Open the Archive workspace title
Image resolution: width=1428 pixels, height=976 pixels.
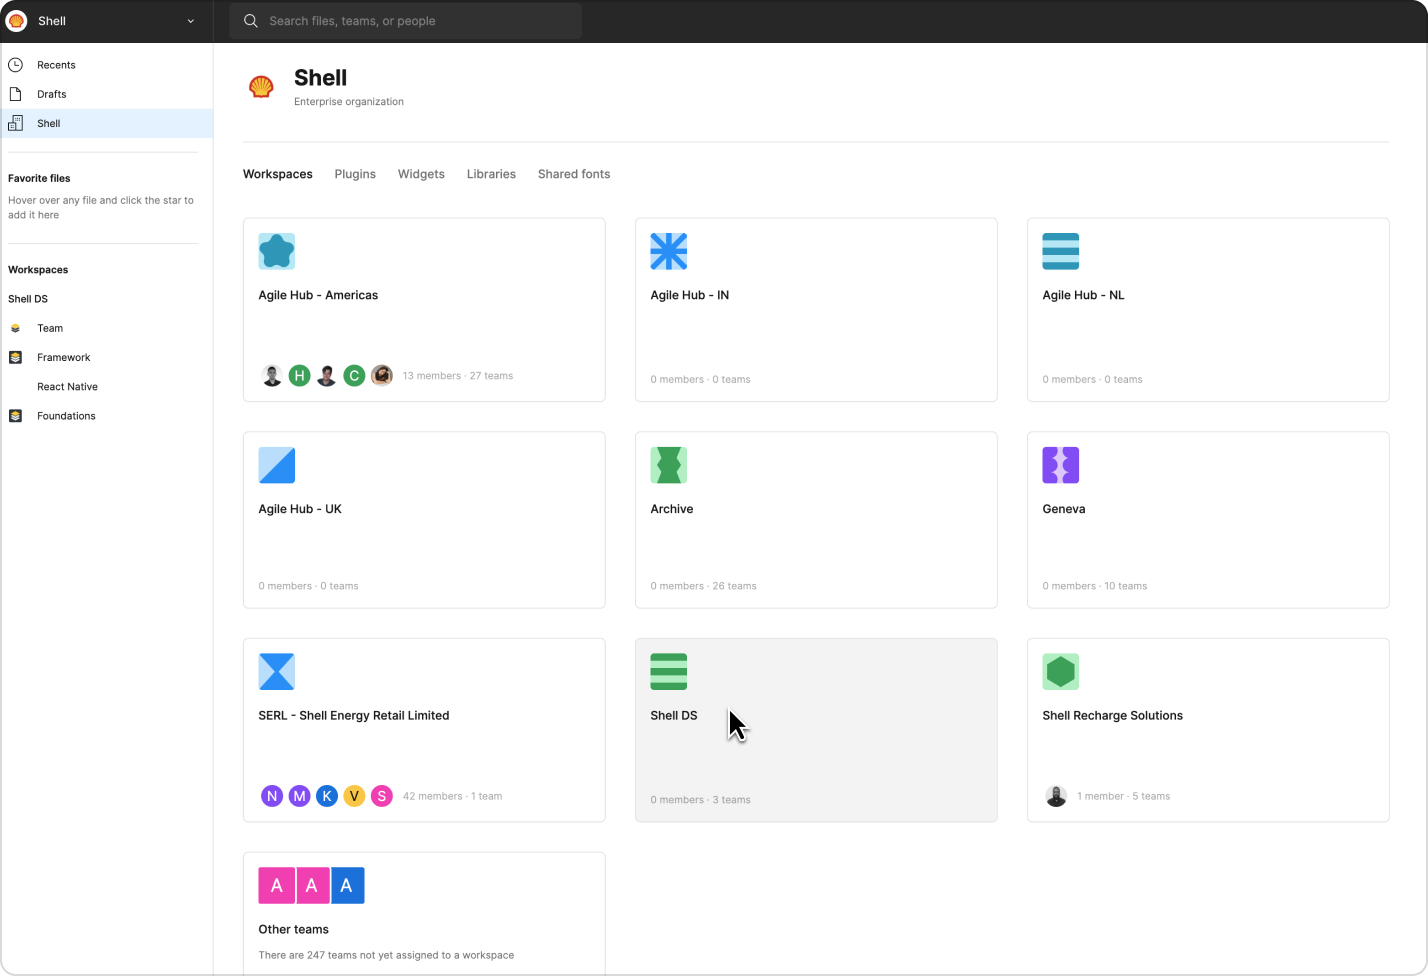672,509
